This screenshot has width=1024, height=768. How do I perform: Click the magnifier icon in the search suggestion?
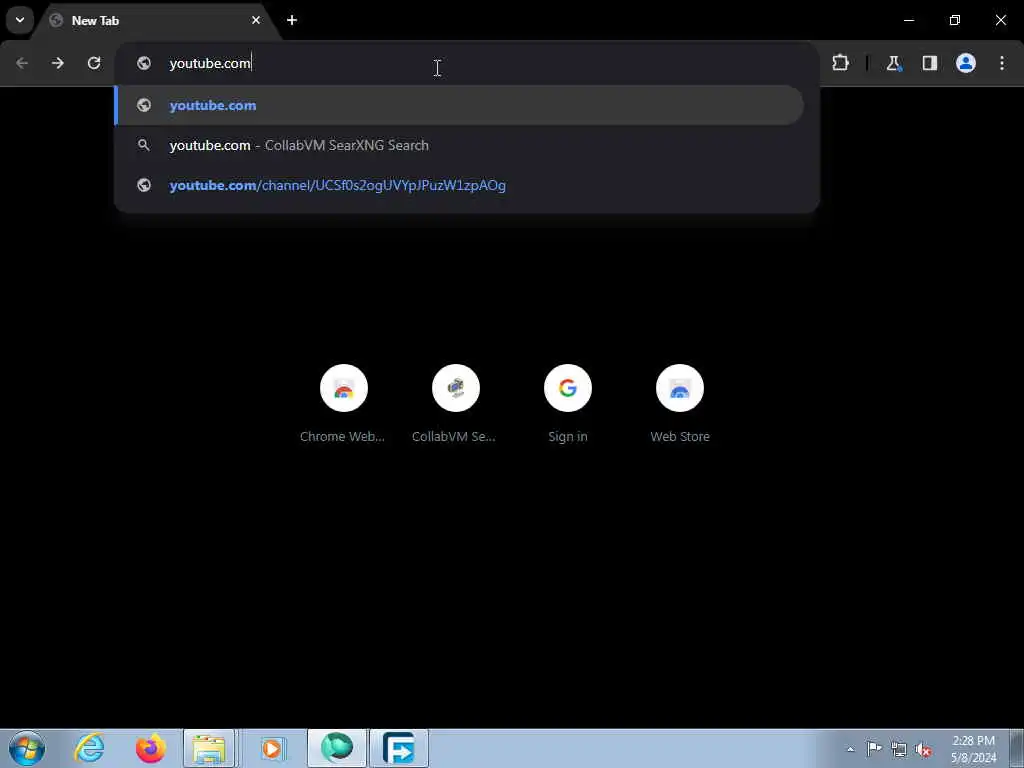144,145
